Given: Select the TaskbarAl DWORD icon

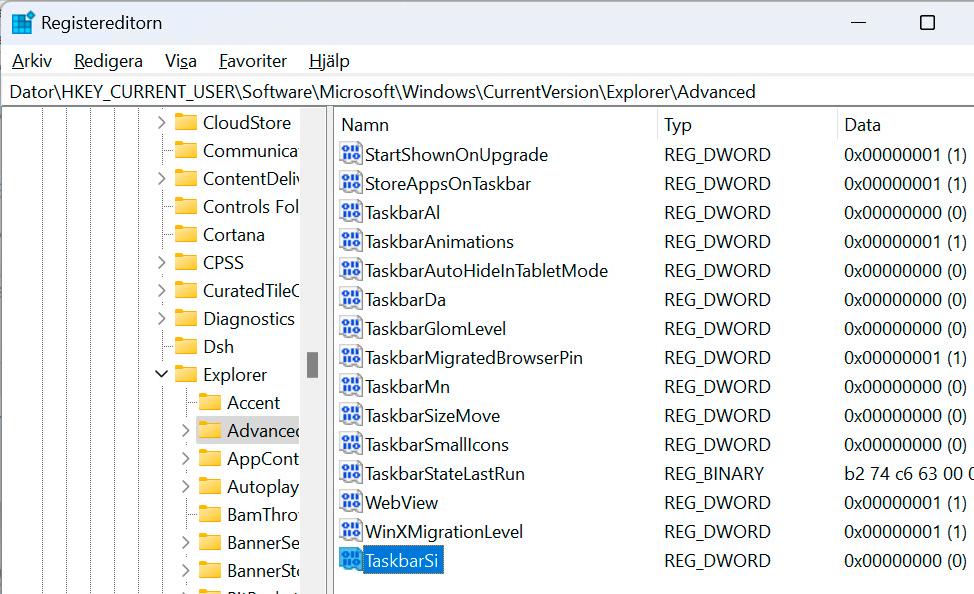Looking at the screenshot, I should pos(350,212).
